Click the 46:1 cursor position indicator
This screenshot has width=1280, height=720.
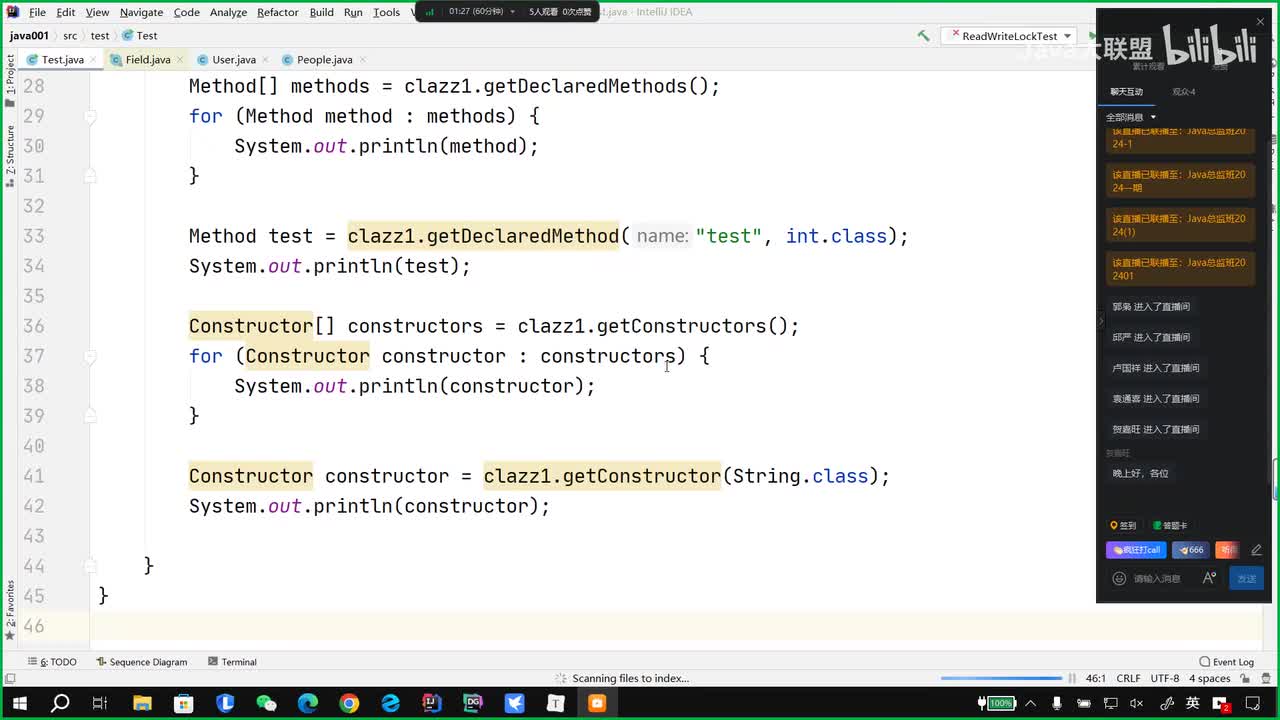click(1095, 678)
